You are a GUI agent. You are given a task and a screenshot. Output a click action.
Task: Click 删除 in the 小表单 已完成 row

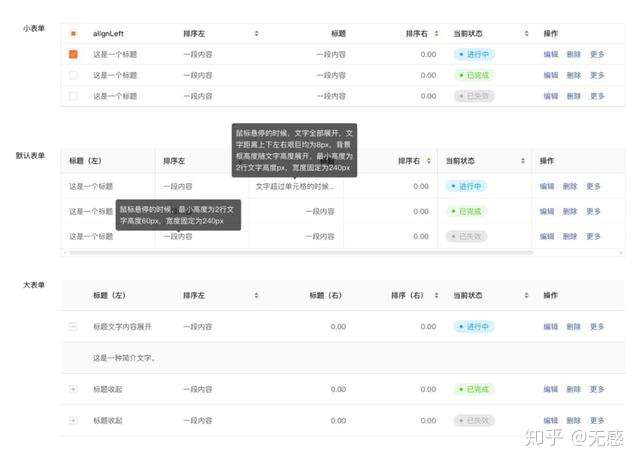click(573, 75)
